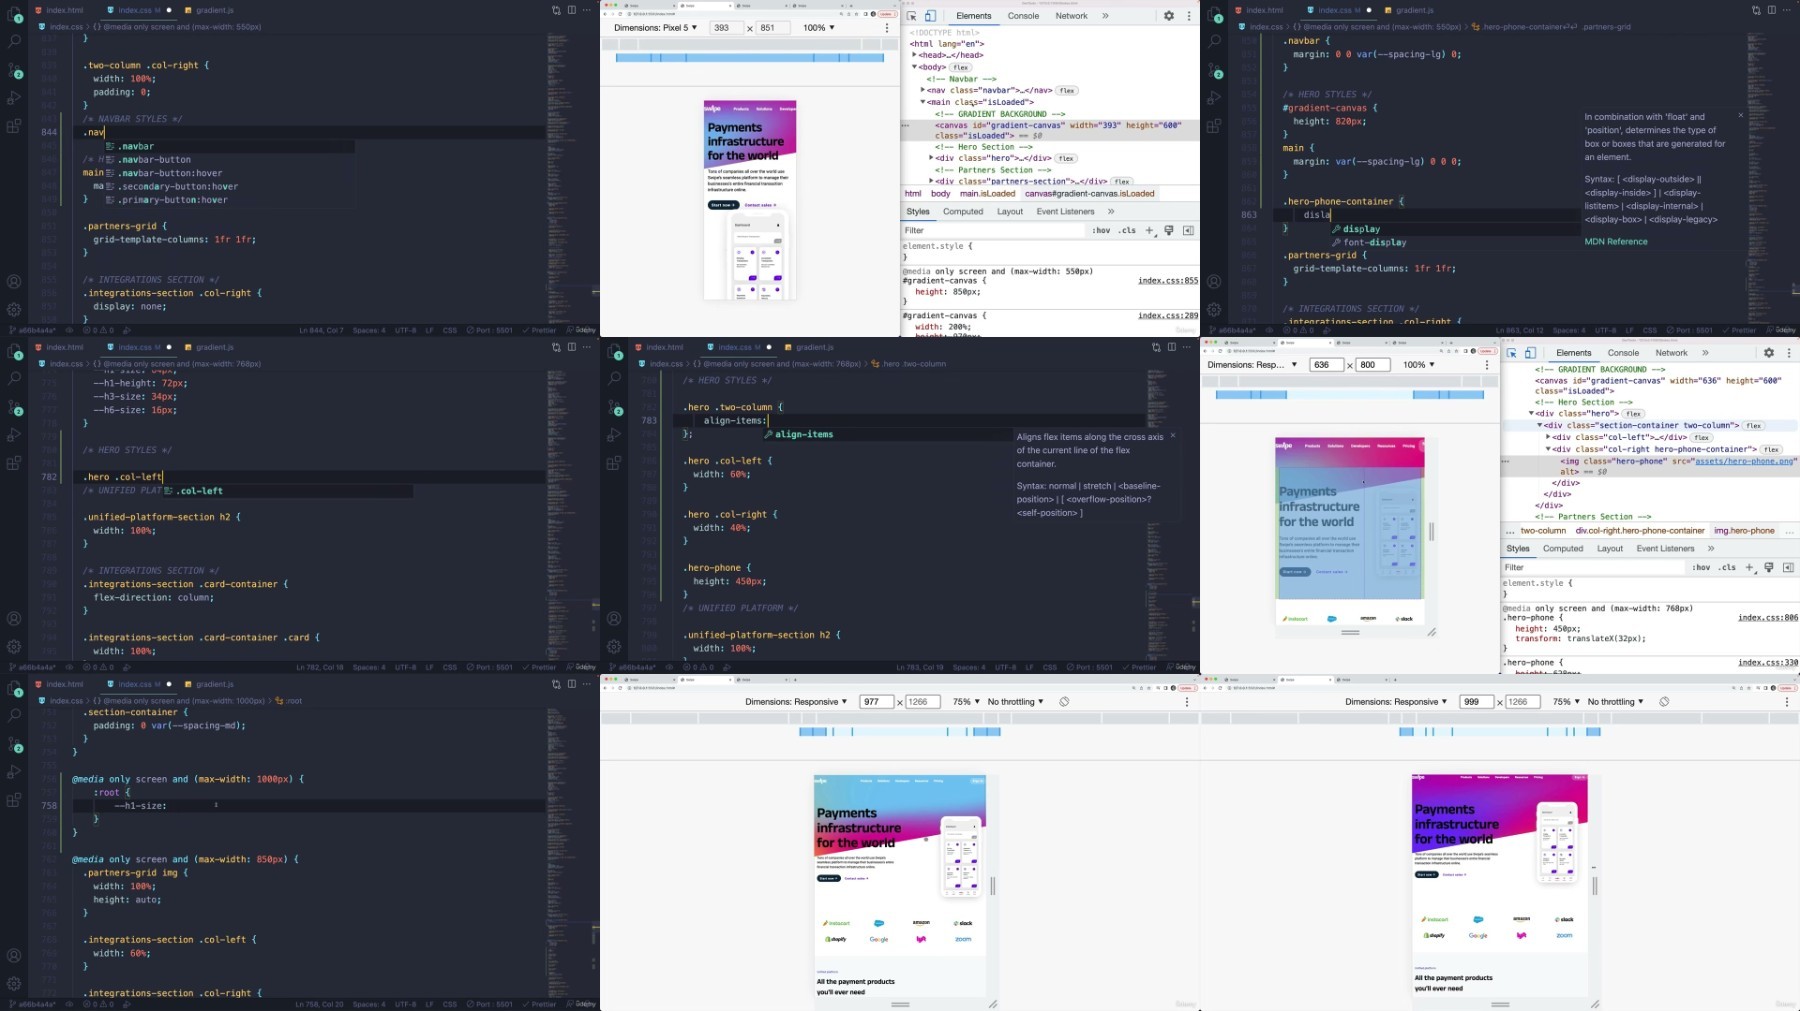
Task: Expand the div class="col-left" node
Action: [x=1548, y=437]
